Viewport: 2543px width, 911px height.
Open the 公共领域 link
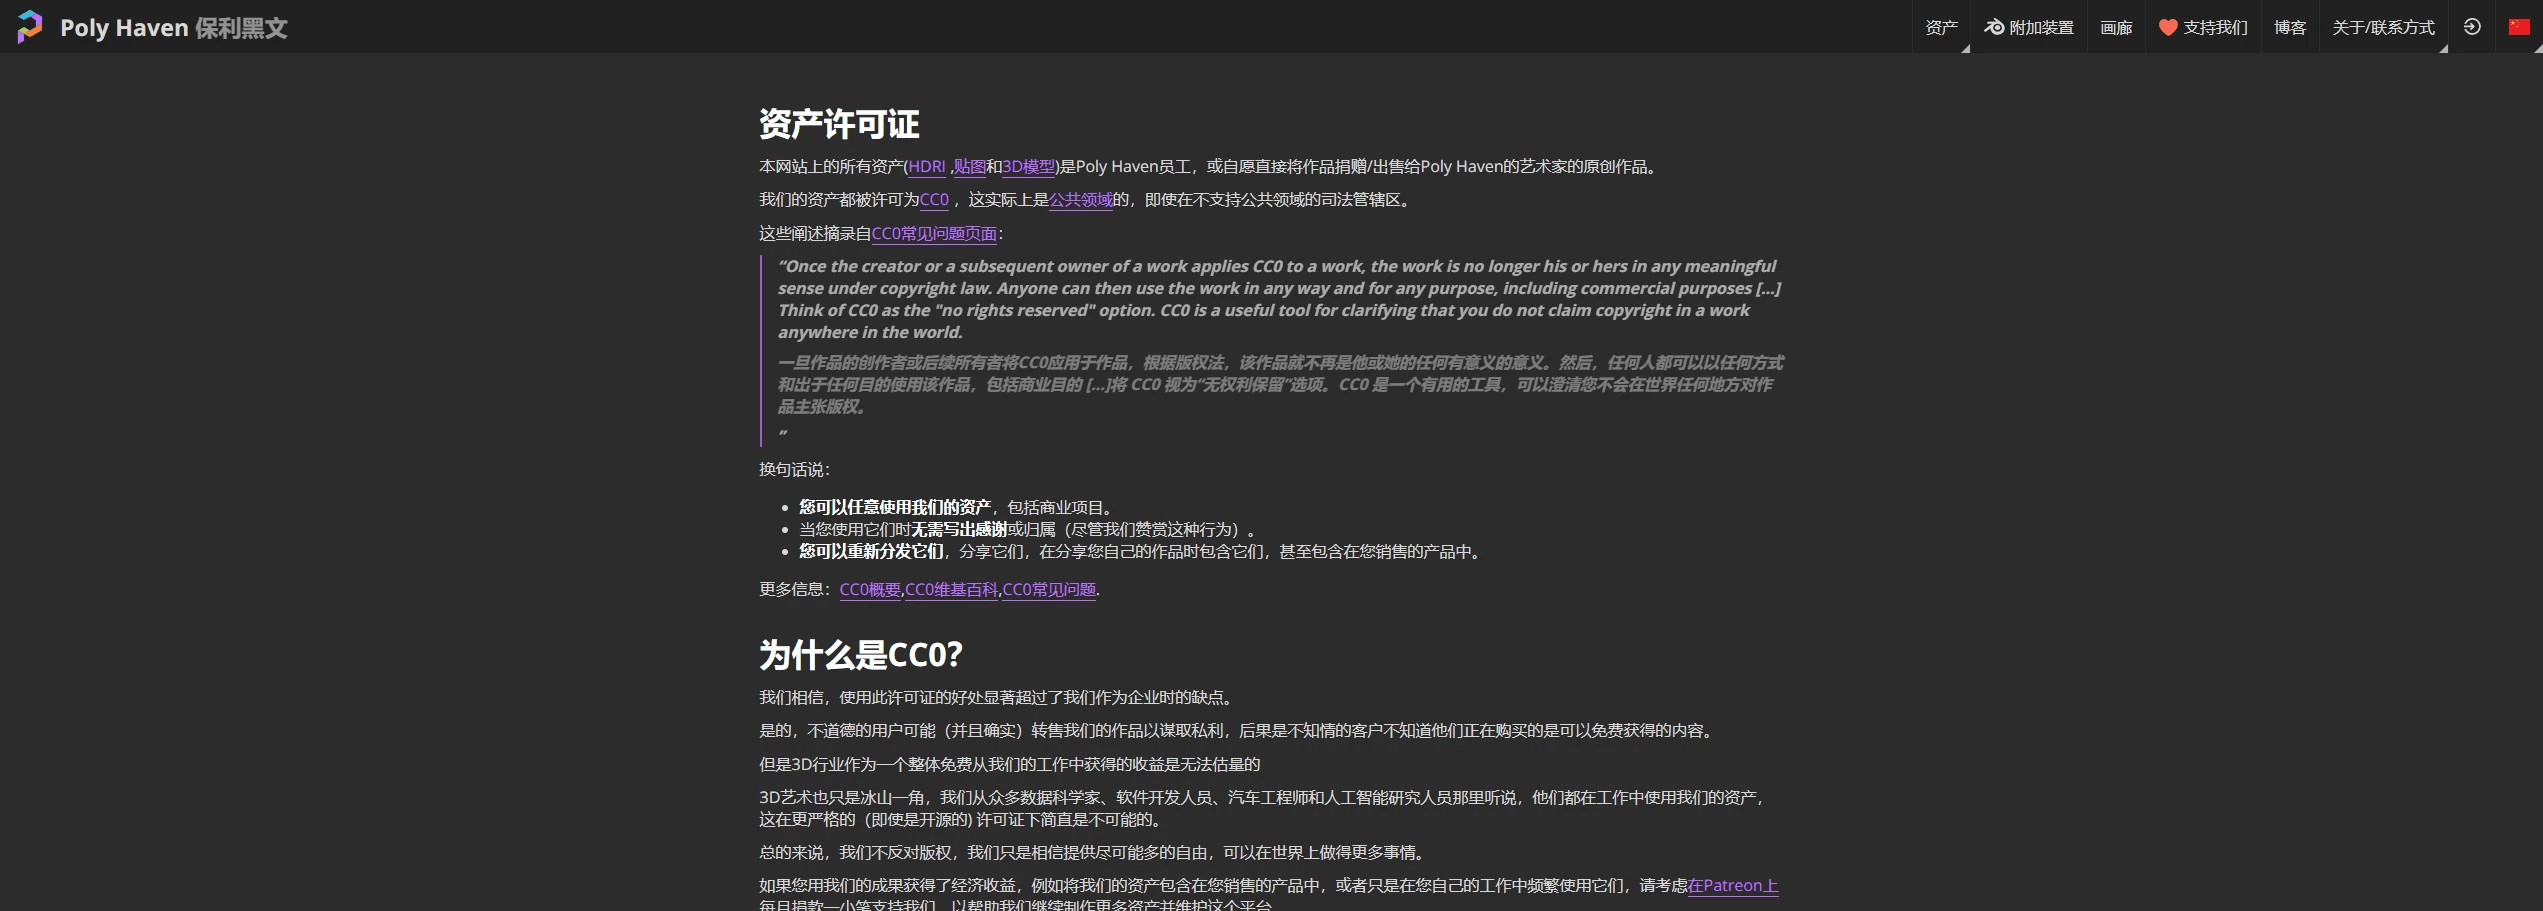tap(1081, 200)
